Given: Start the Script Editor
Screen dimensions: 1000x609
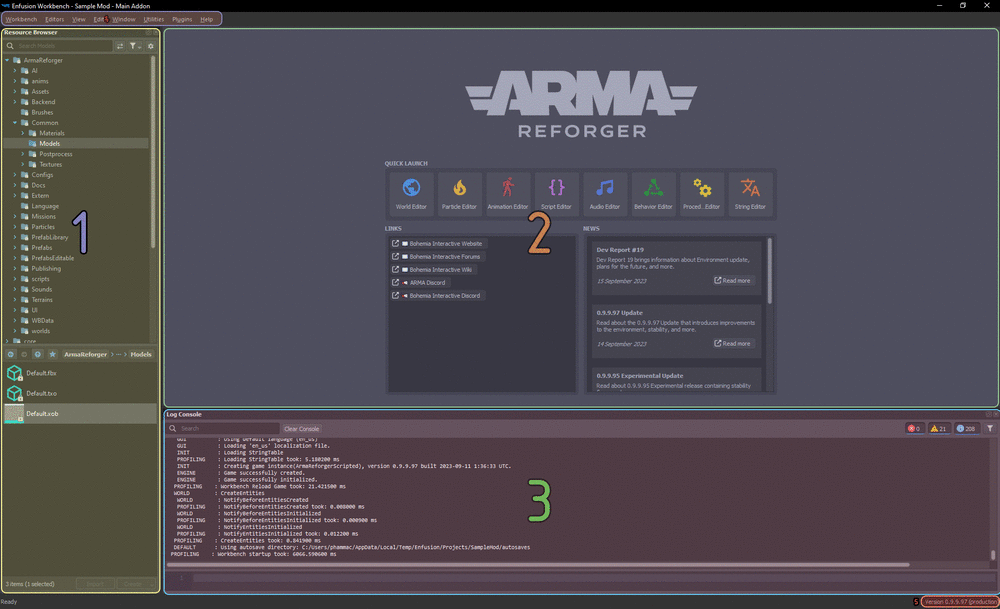Looking at the screenshot, I should point(556,193).
